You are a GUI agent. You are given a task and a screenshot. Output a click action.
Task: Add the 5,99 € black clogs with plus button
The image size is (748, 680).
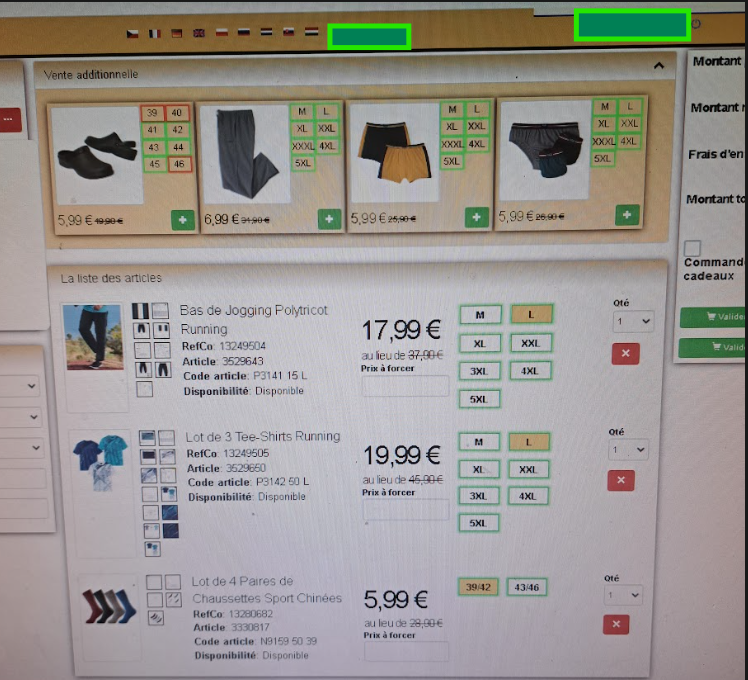[183, 220]
